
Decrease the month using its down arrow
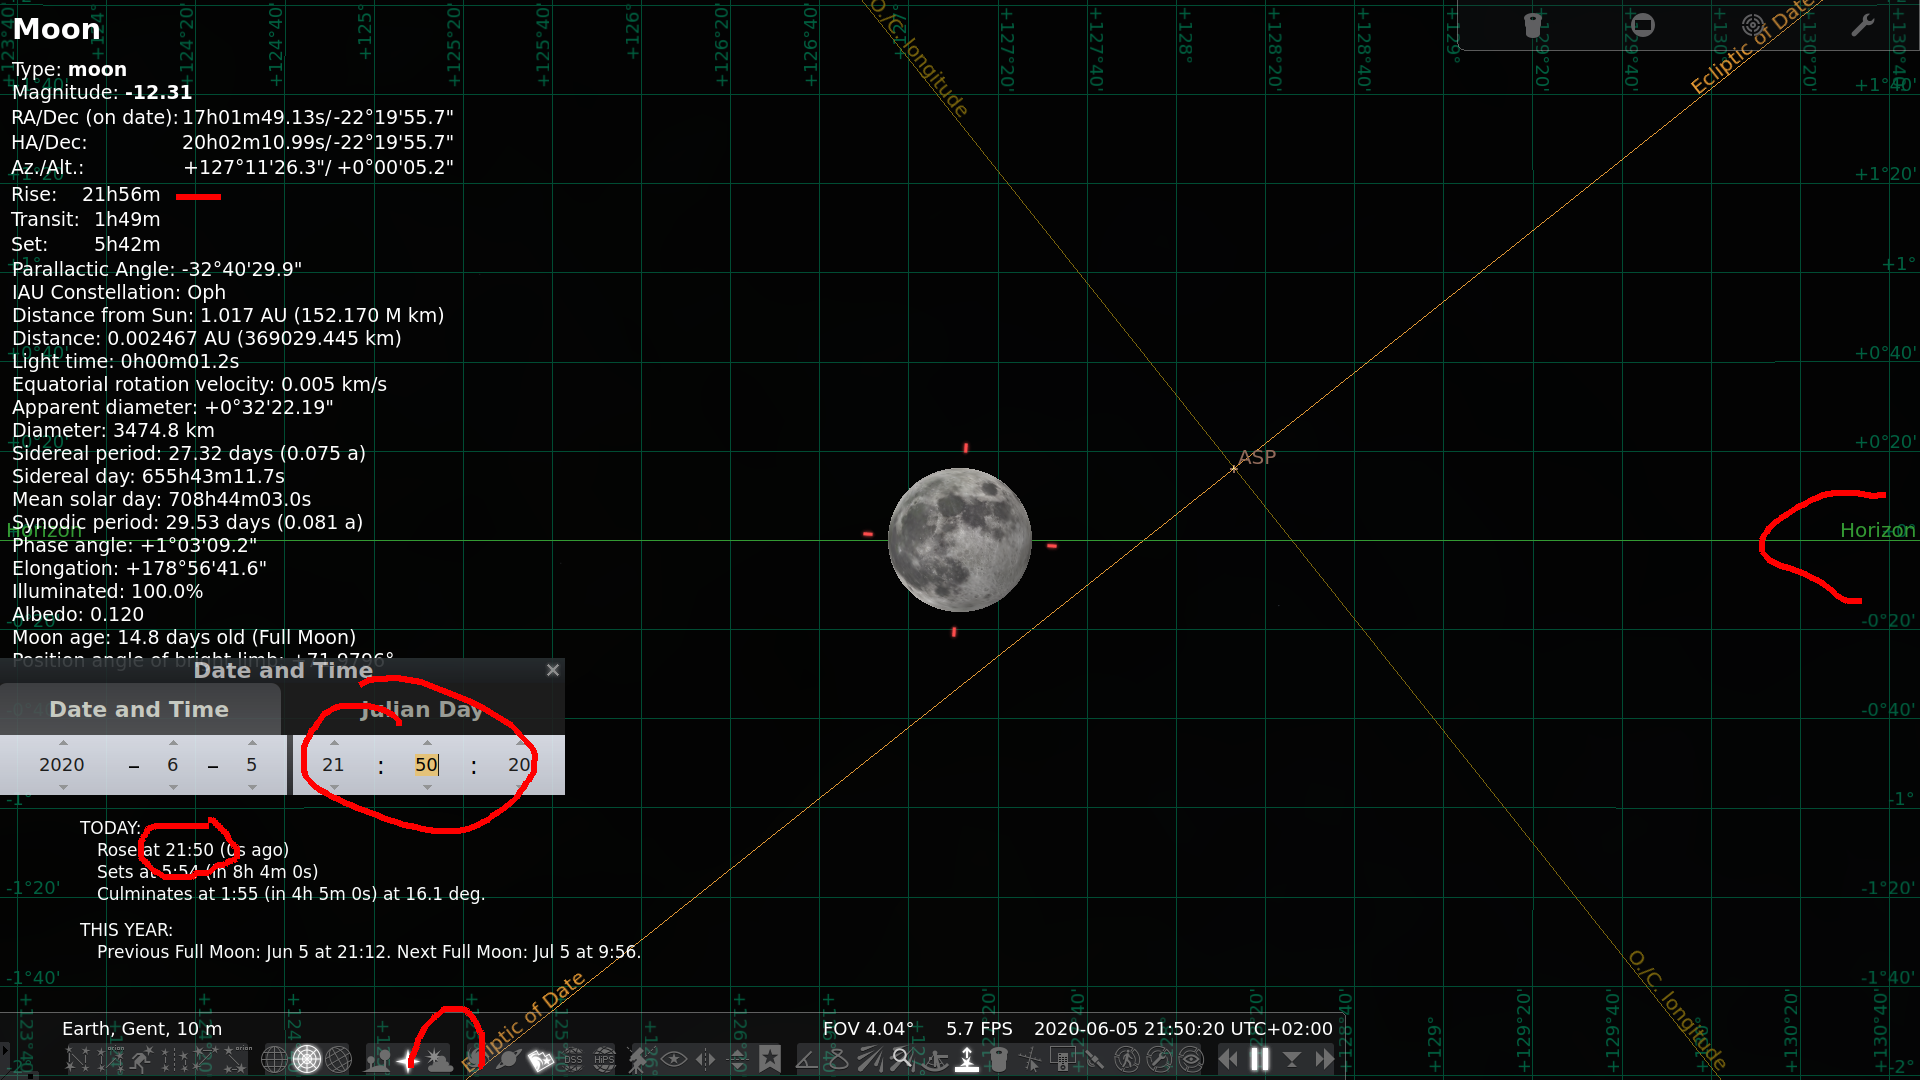point(172,788)
